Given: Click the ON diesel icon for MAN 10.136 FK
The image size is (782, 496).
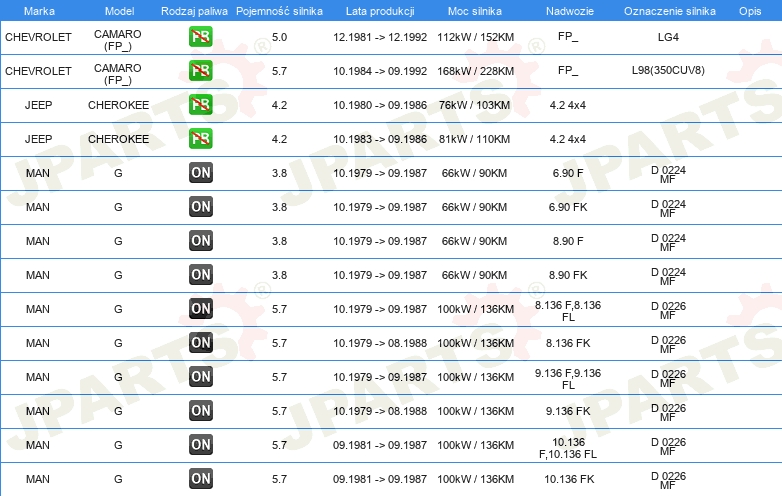Looking at the screenshot, I should click(200, 479).
